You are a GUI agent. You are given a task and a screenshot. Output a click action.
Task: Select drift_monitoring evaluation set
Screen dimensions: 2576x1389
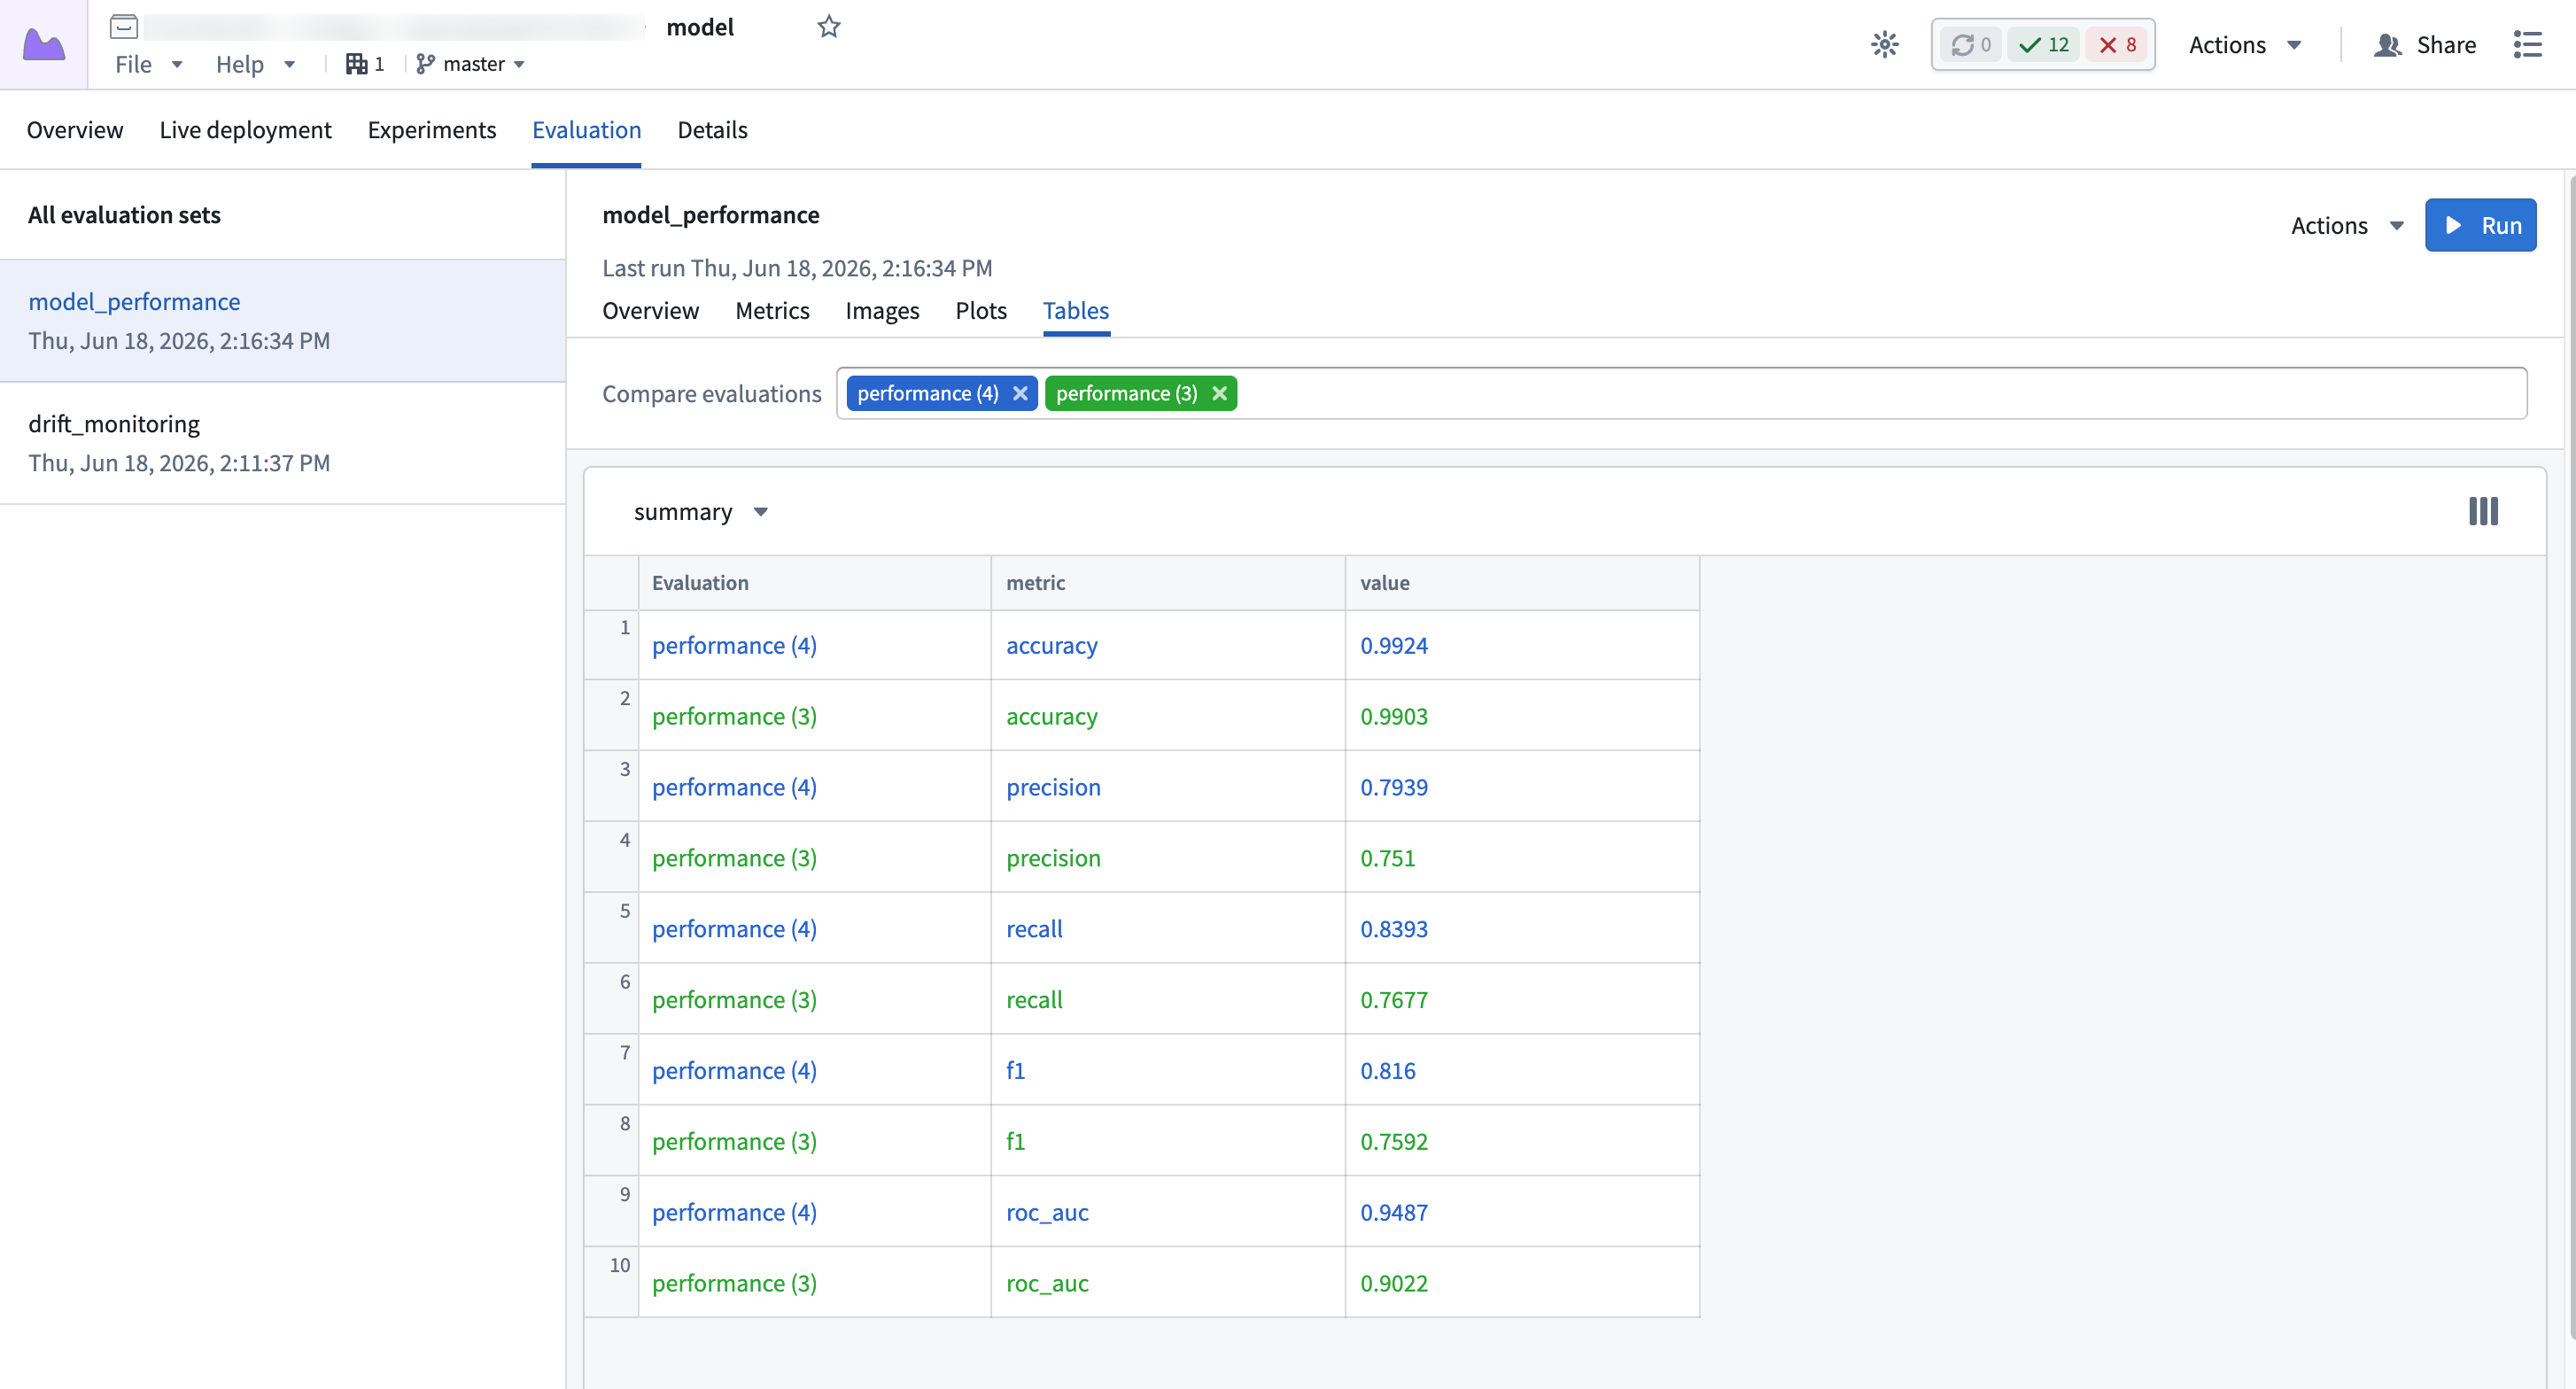[x=283, y=443]
